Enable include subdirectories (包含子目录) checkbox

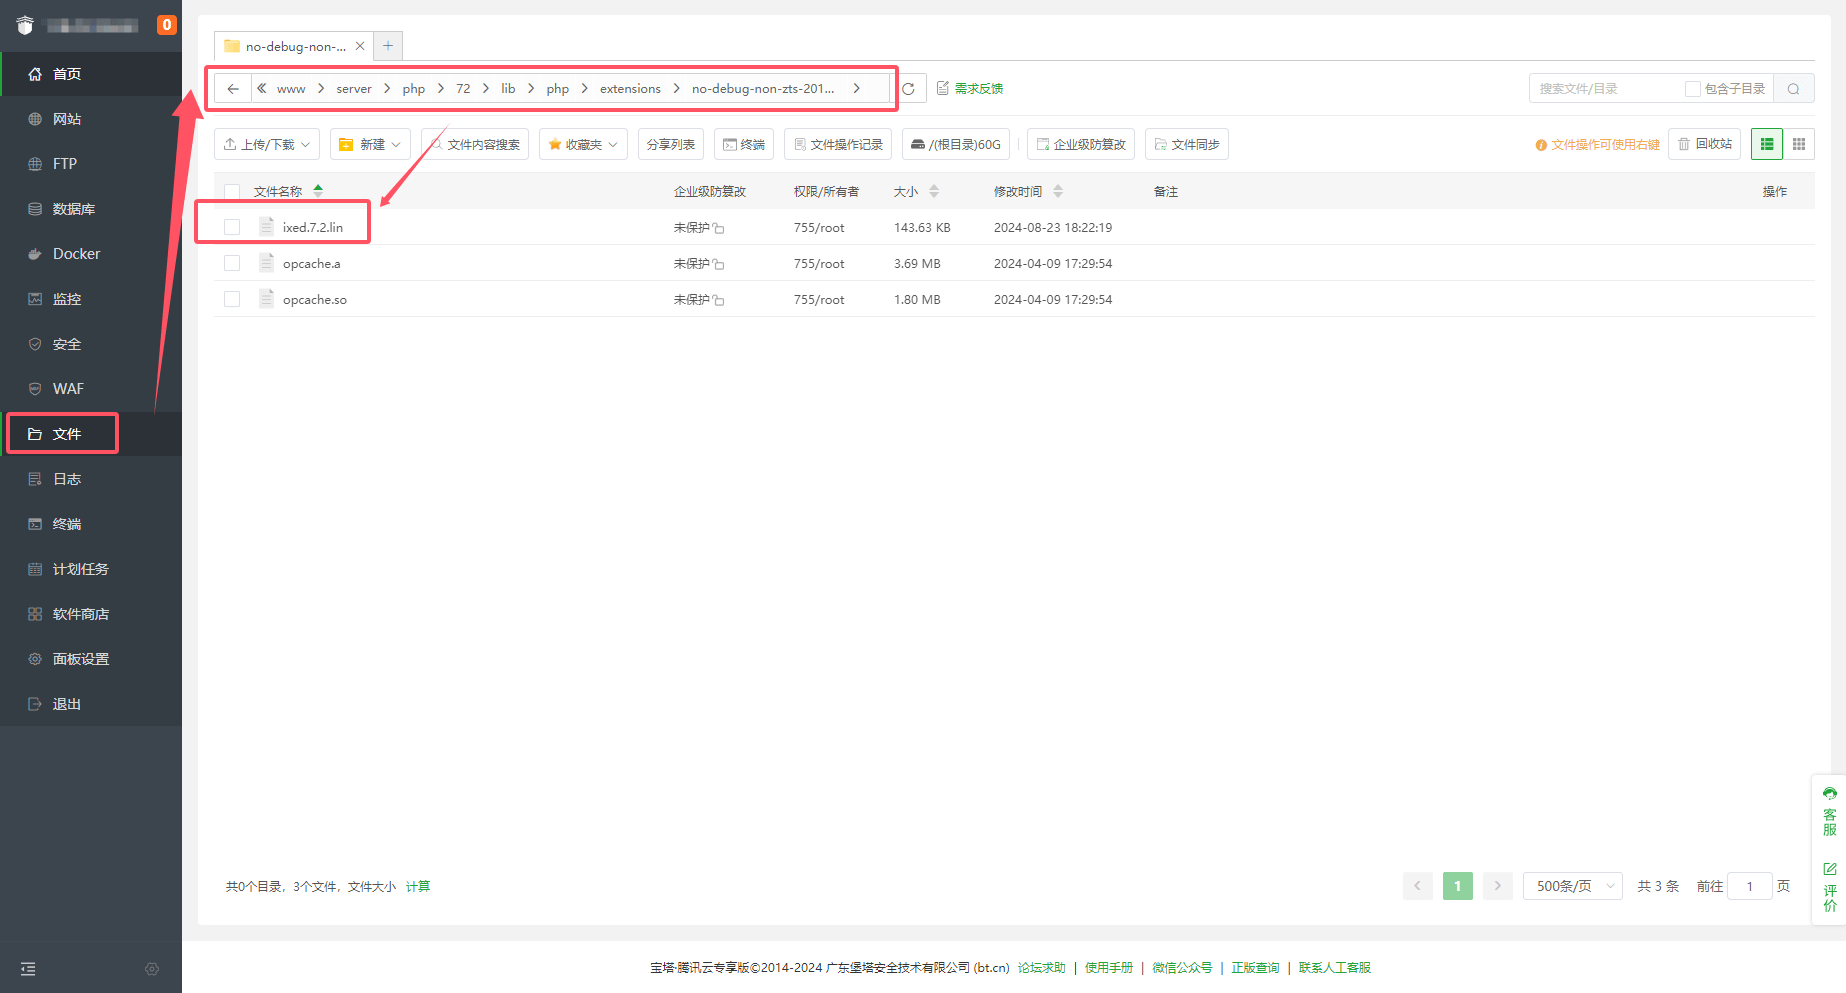pos(1692,89)
